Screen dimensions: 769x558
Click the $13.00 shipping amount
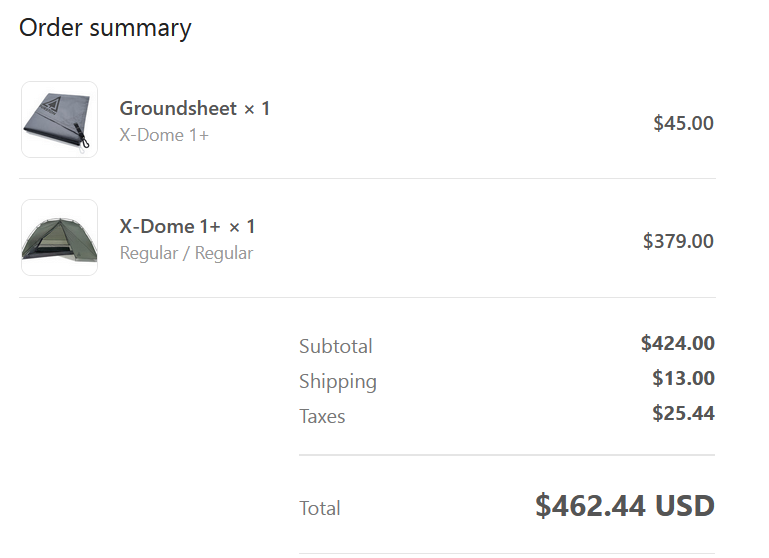click(x=683, y=378)
